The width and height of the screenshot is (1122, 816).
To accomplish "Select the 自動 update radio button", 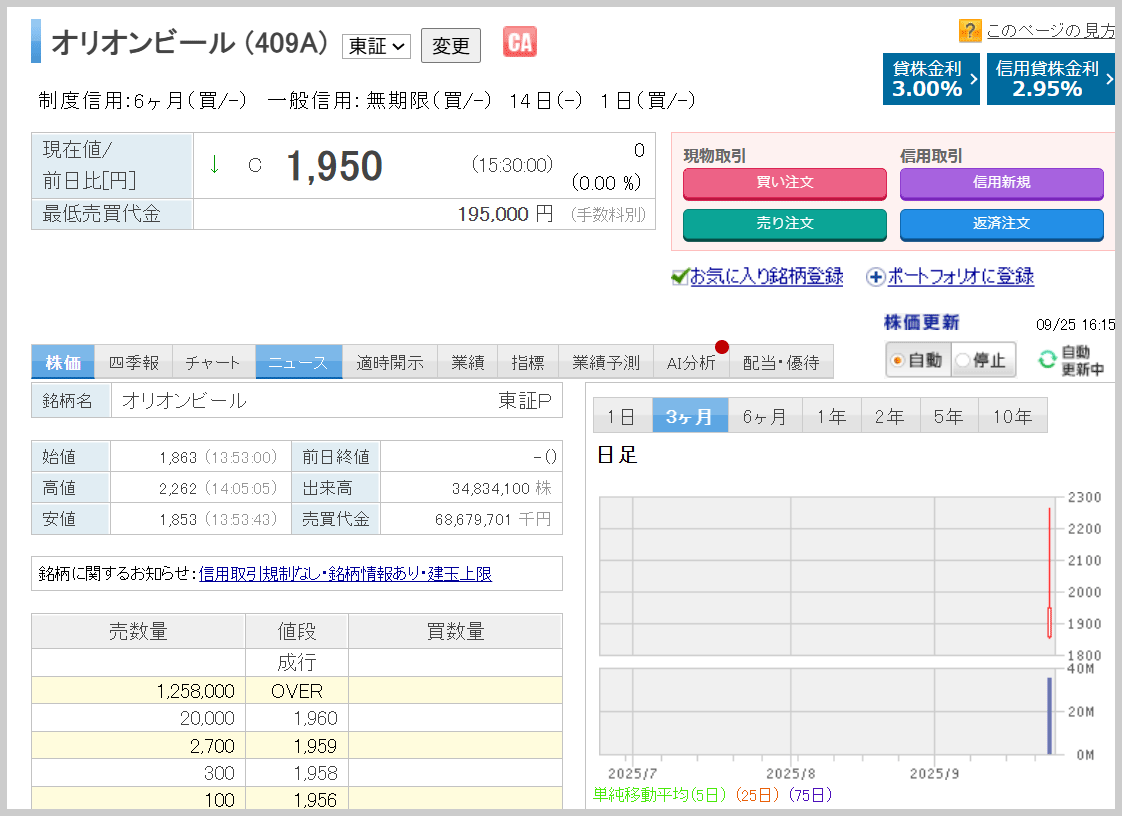I will (897, 360).
